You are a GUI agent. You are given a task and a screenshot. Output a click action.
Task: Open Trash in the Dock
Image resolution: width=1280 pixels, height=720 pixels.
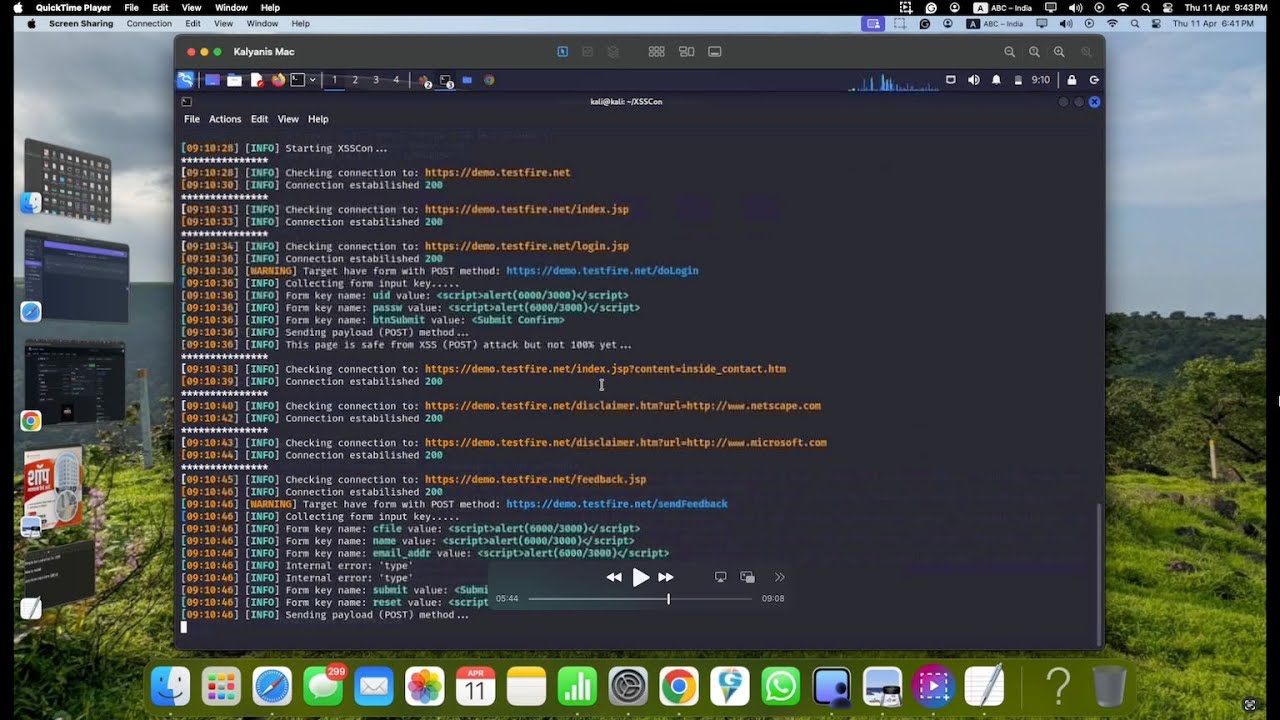coord(1109,687)
